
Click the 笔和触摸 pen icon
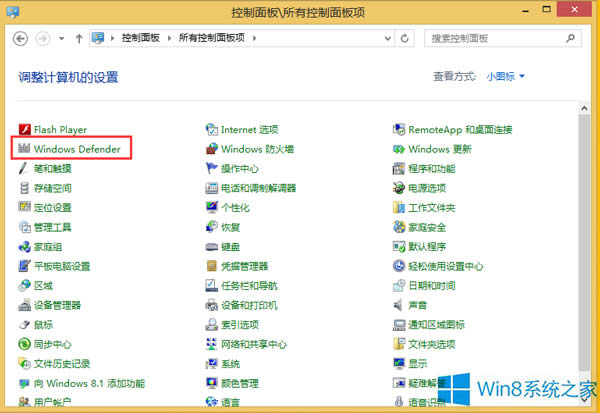click(24, 168)
